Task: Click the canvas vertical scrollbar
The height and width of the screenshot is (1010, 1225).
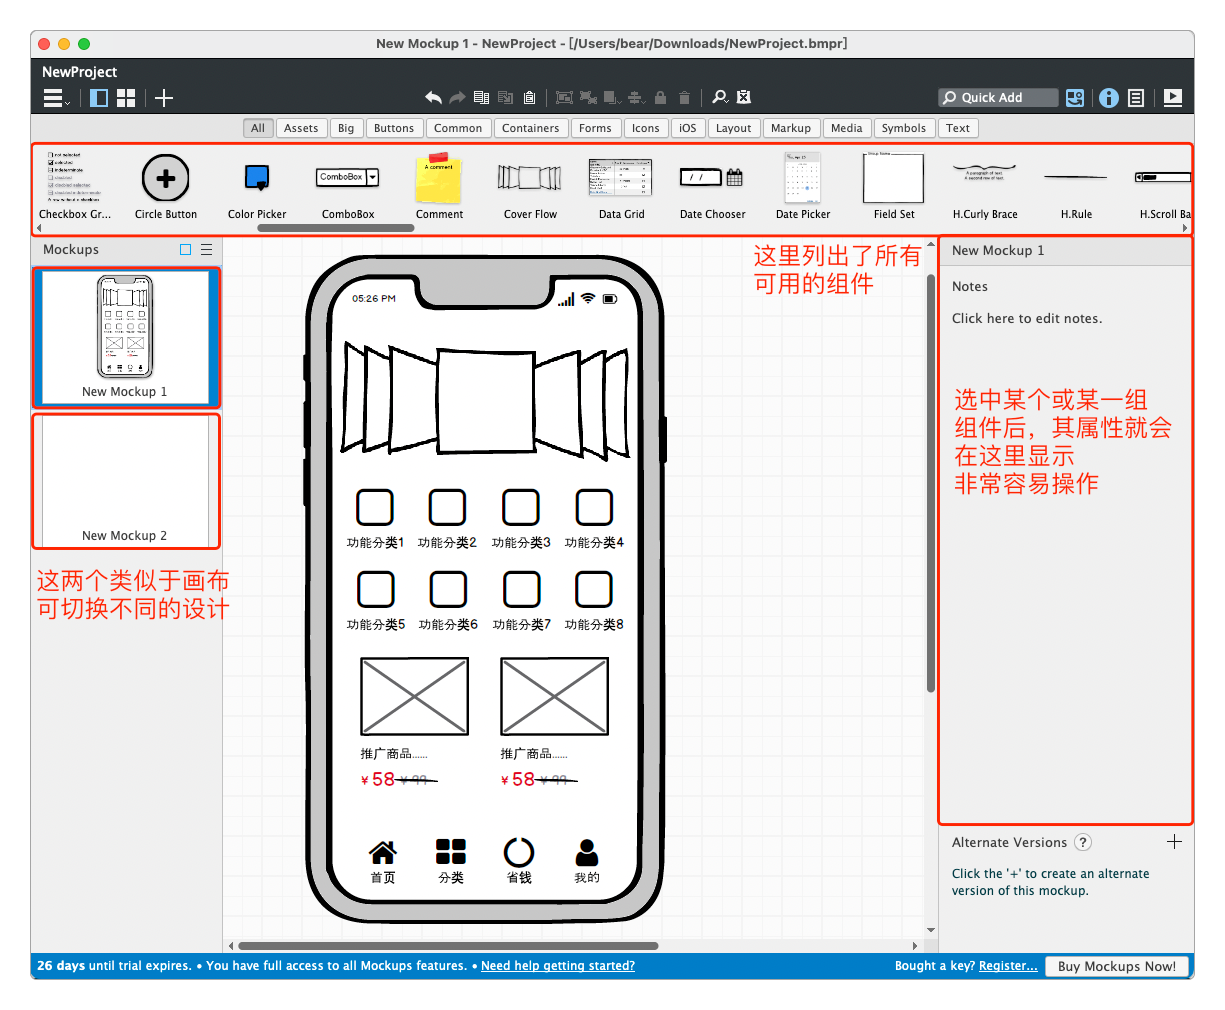Action: tap(931, 483)
